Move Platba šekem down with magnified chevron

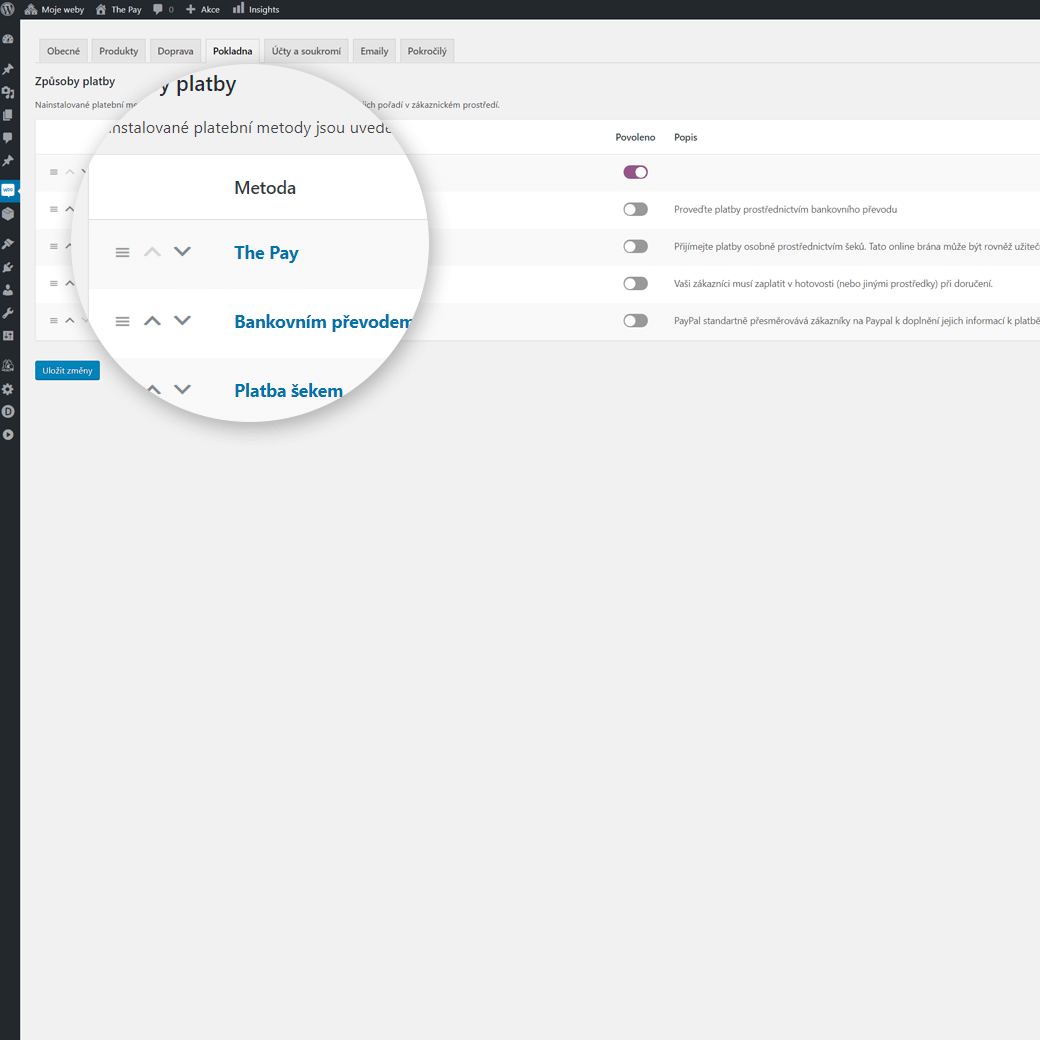point(182,390)
